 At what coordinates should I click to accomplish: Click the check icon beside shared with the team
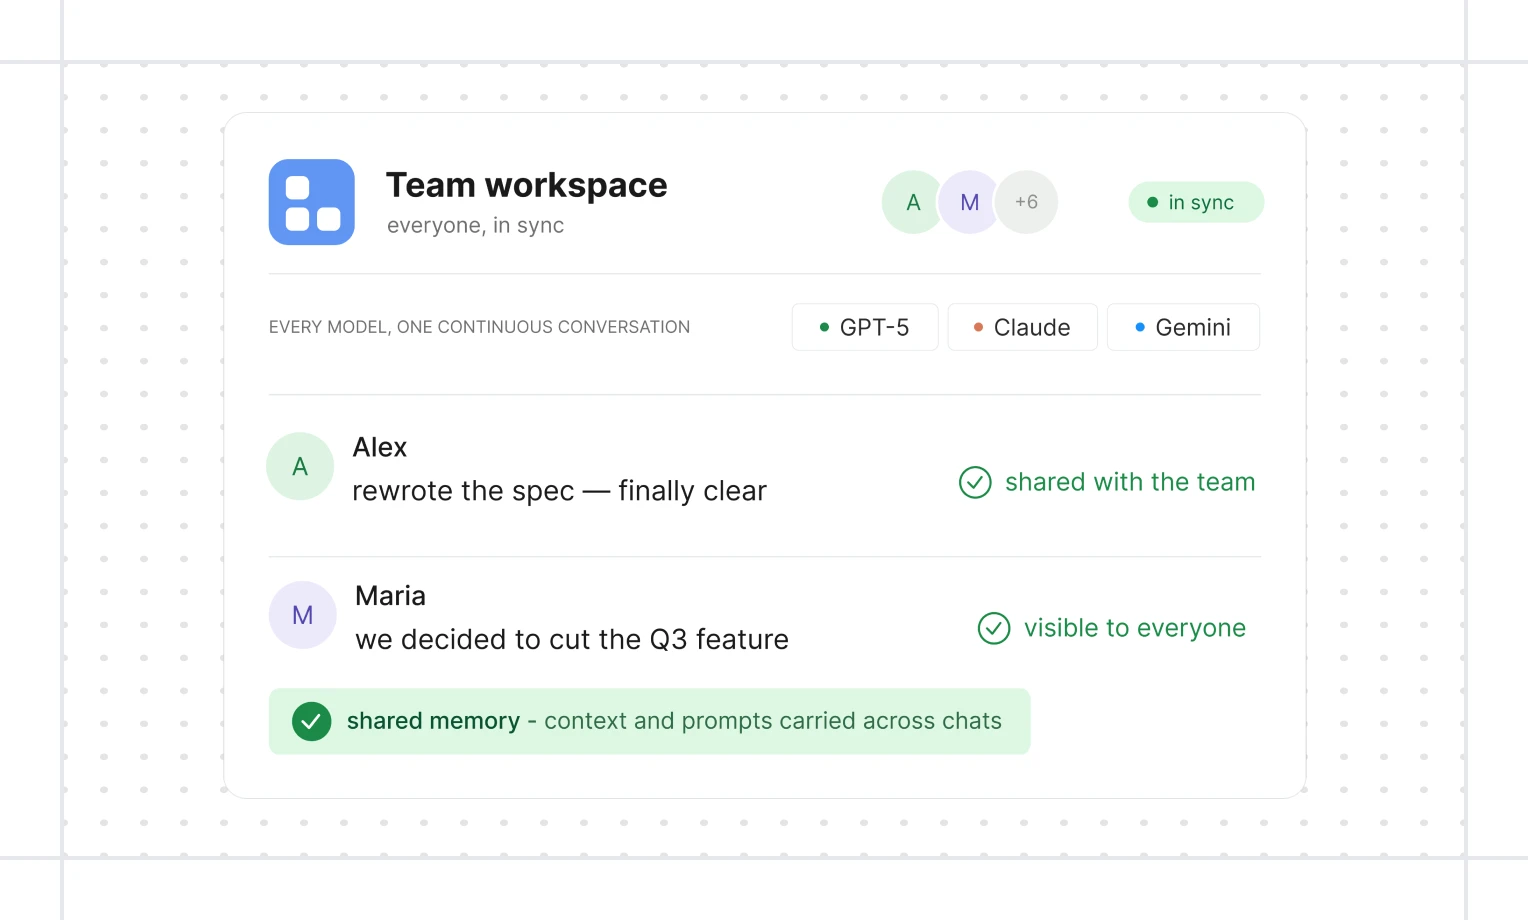pos(975,482)
